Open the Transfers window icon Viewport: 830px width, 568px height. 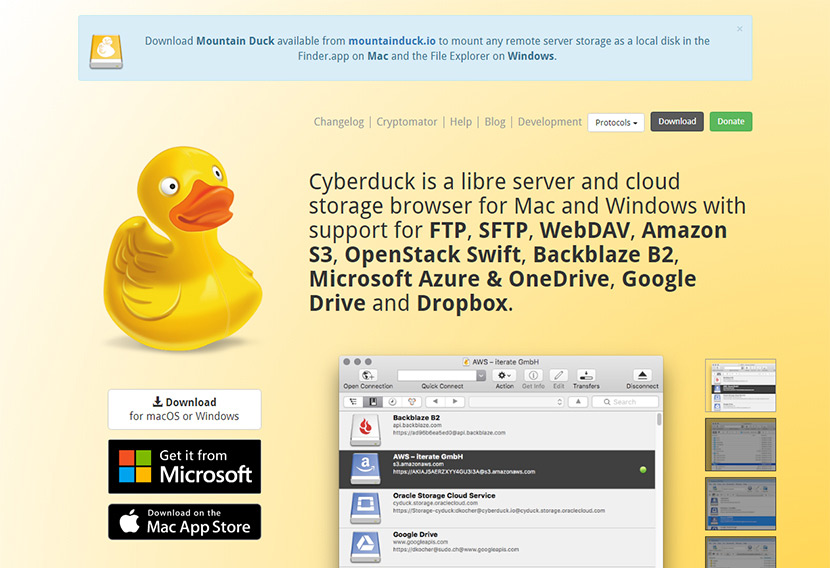(586, 375)
